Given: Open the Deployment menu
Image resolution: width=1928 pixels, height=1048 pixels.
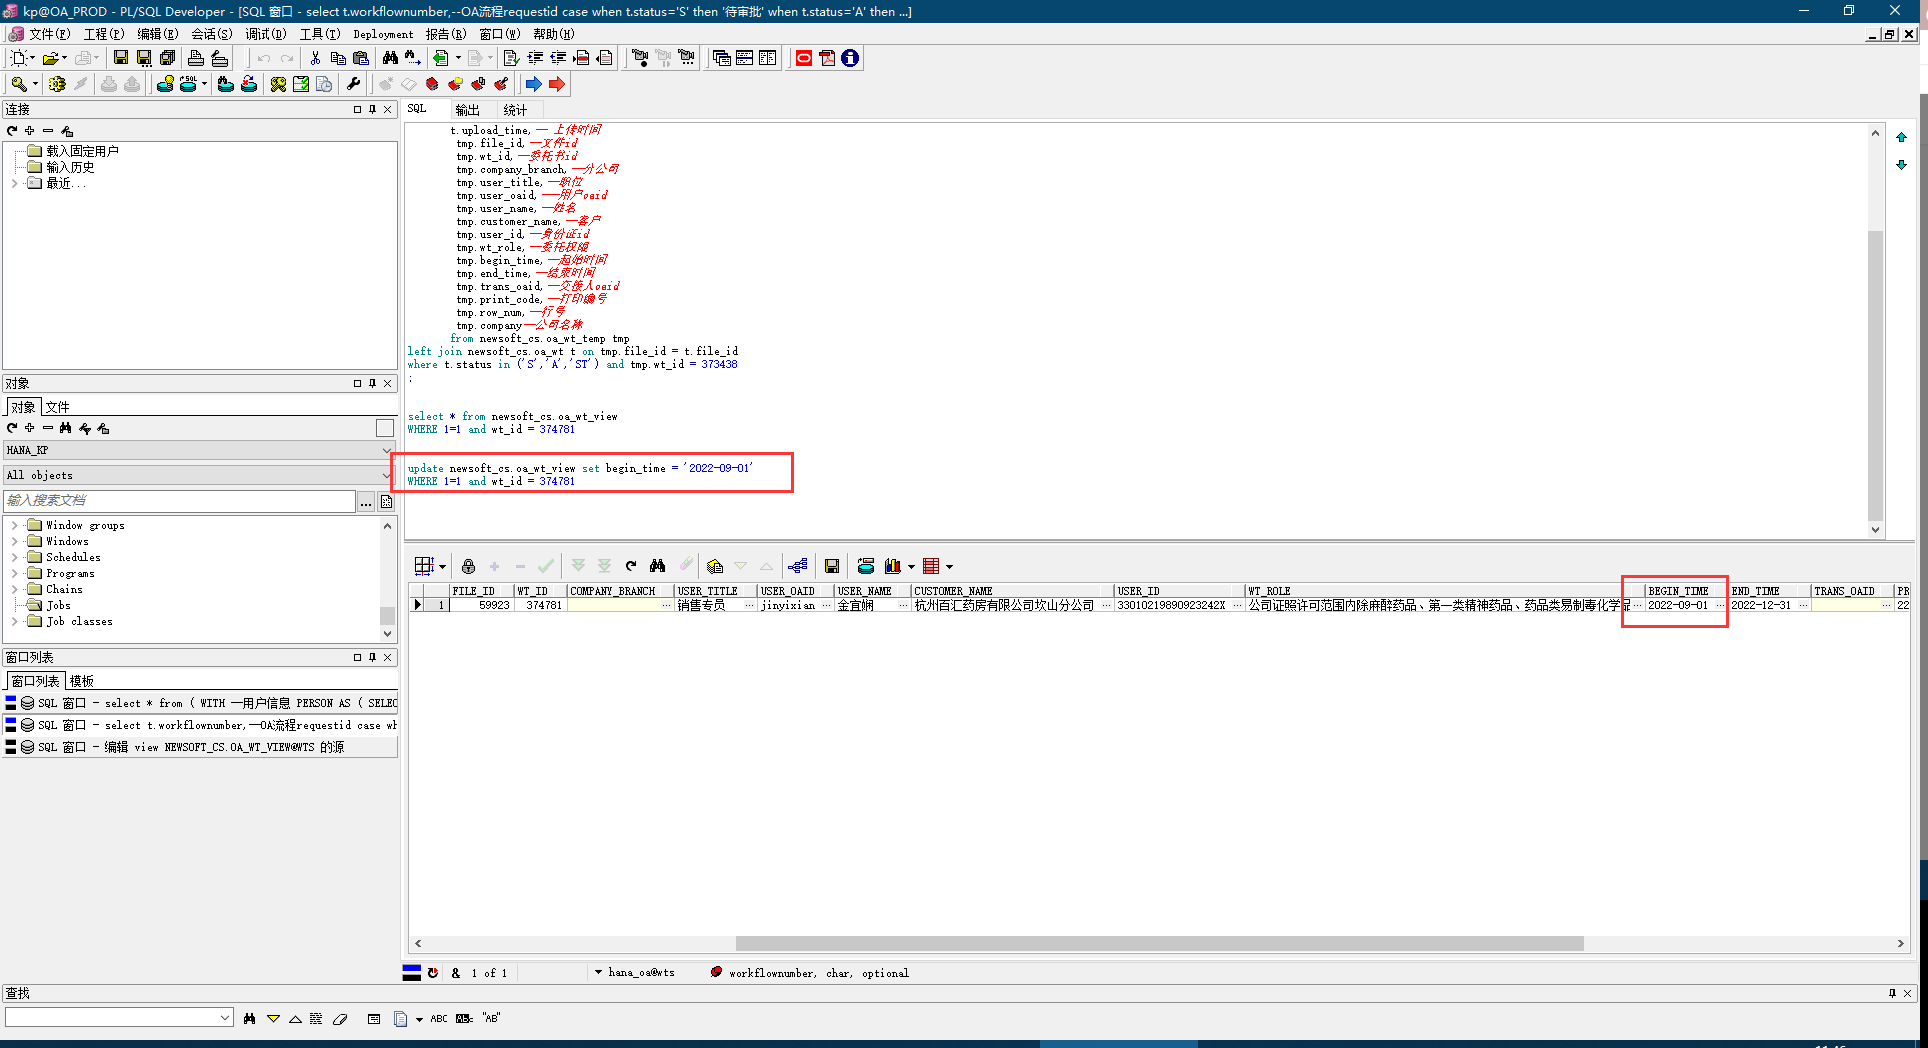Looking at the screenshot, I should click(x=383, y=34).
